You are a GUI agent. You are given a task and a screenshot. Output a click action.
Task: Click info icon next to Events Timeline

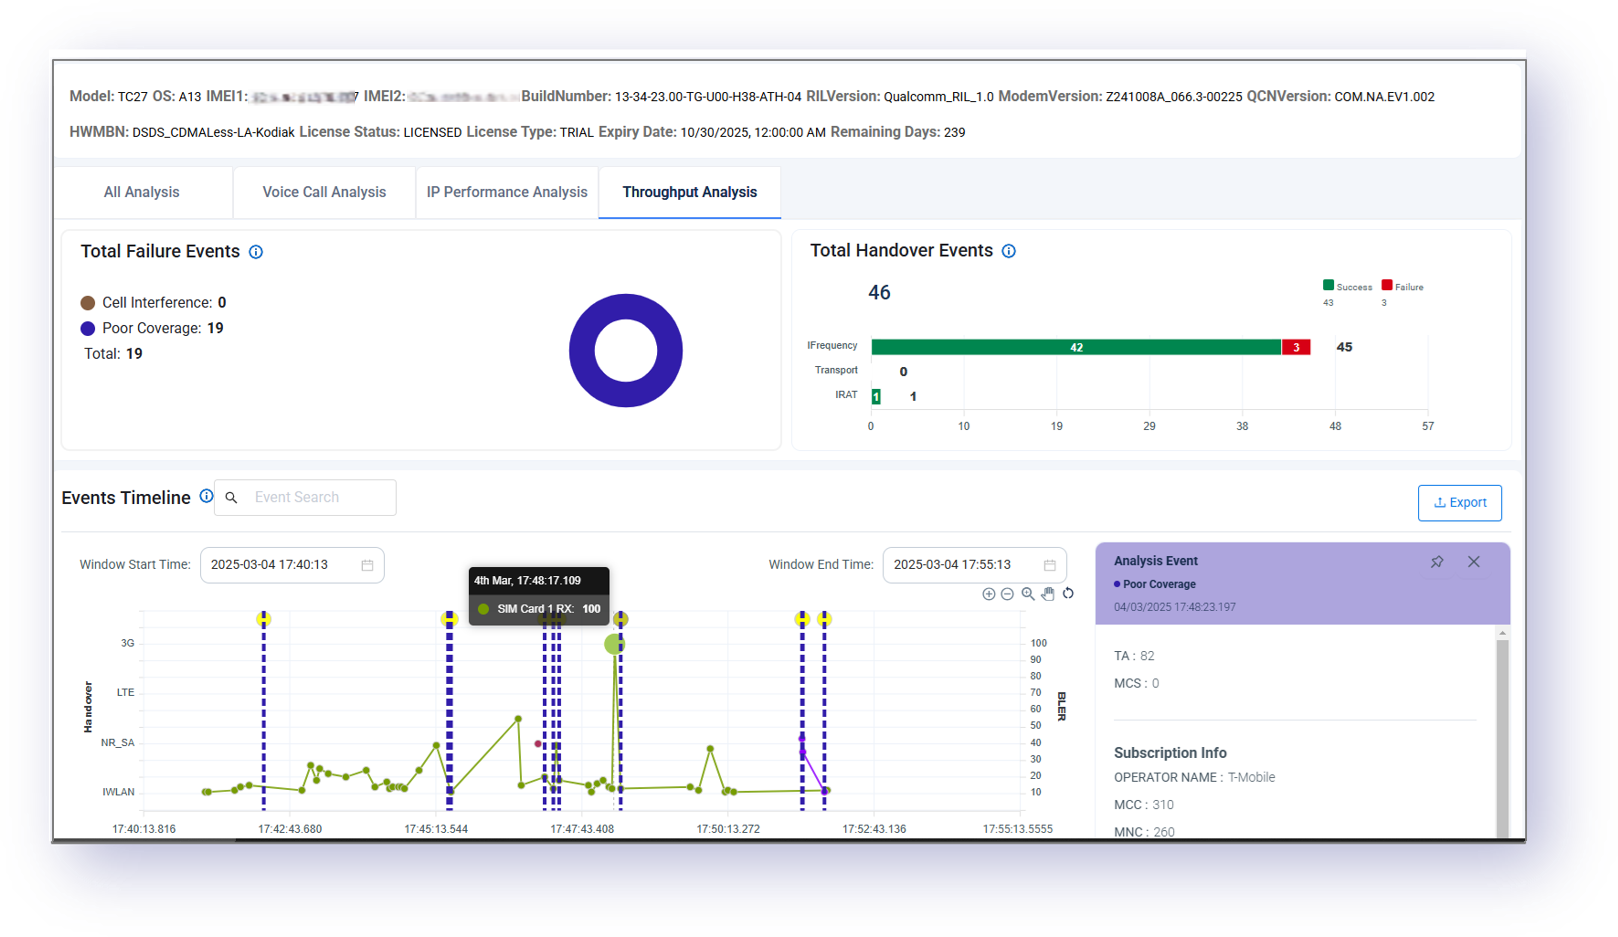[x=206, y=496]
